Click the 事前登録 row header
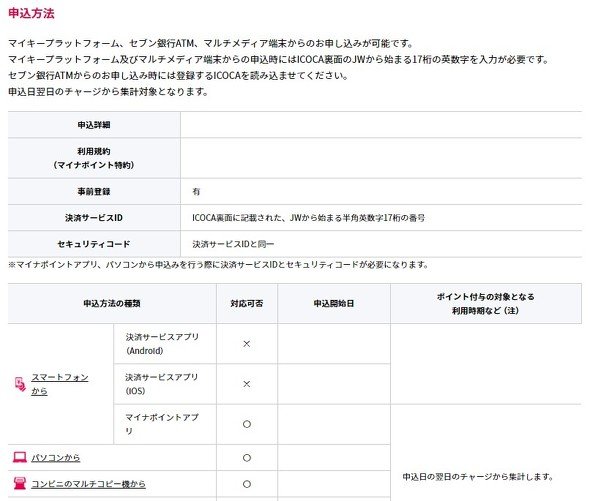This screenshot has width=590, height=501. (x=94, y=192)
